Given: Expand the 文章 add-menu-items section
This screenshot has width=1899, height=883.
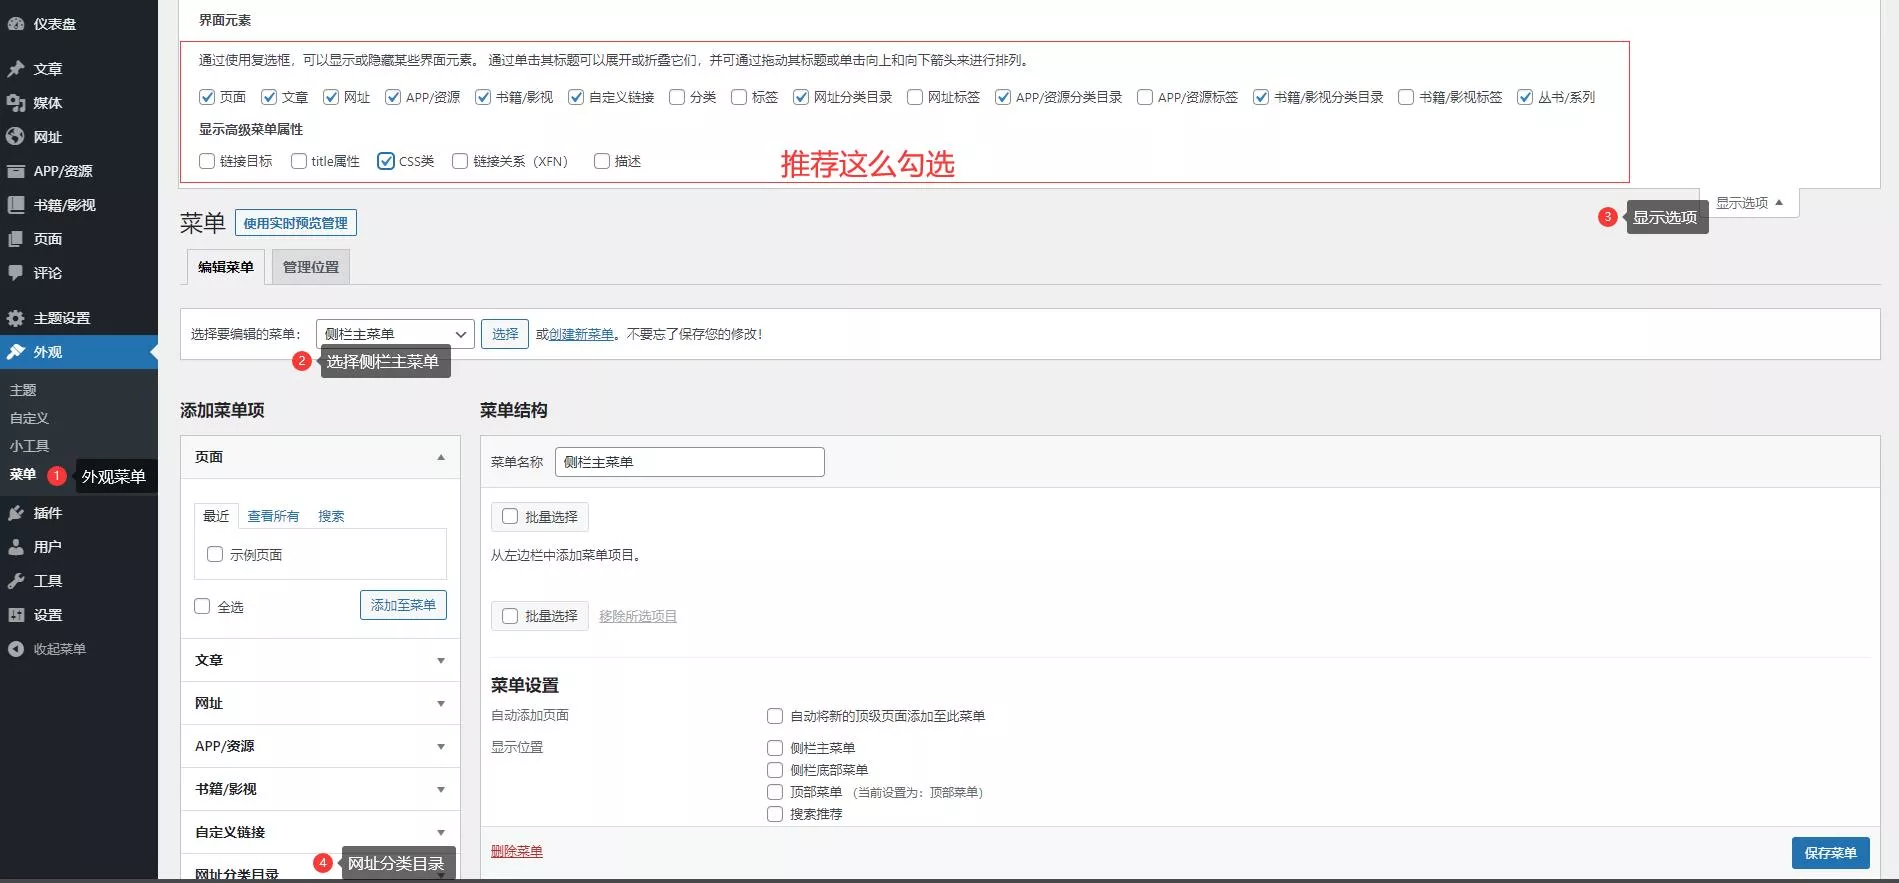Looking at the screenshot, I should click(x=320, y=660).
